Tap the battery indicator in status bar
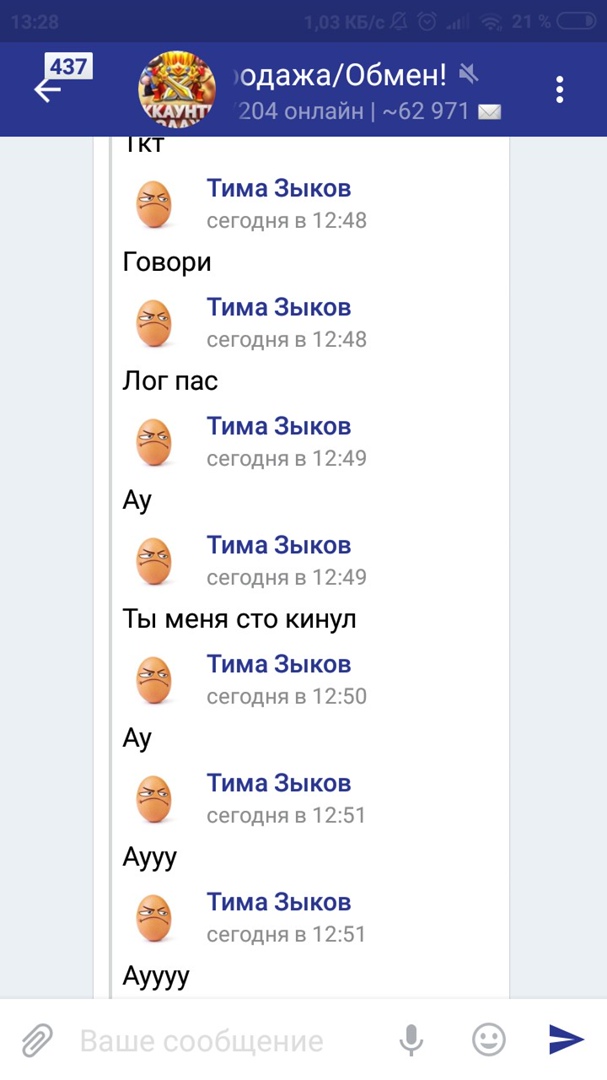The height and width of the screenshot is (1080, 607). coord(576,21)
